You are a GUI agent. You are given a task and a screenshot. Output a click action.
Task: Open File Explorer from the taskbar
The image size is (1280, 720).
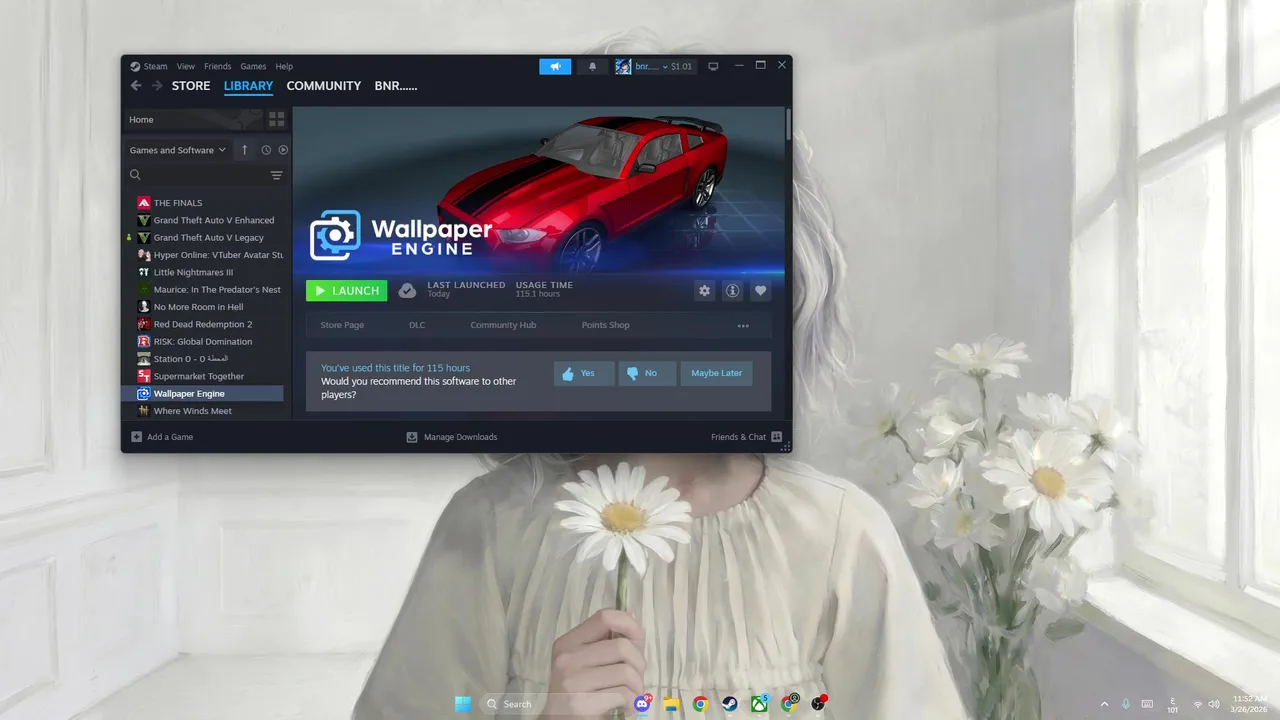coord(671,704)
